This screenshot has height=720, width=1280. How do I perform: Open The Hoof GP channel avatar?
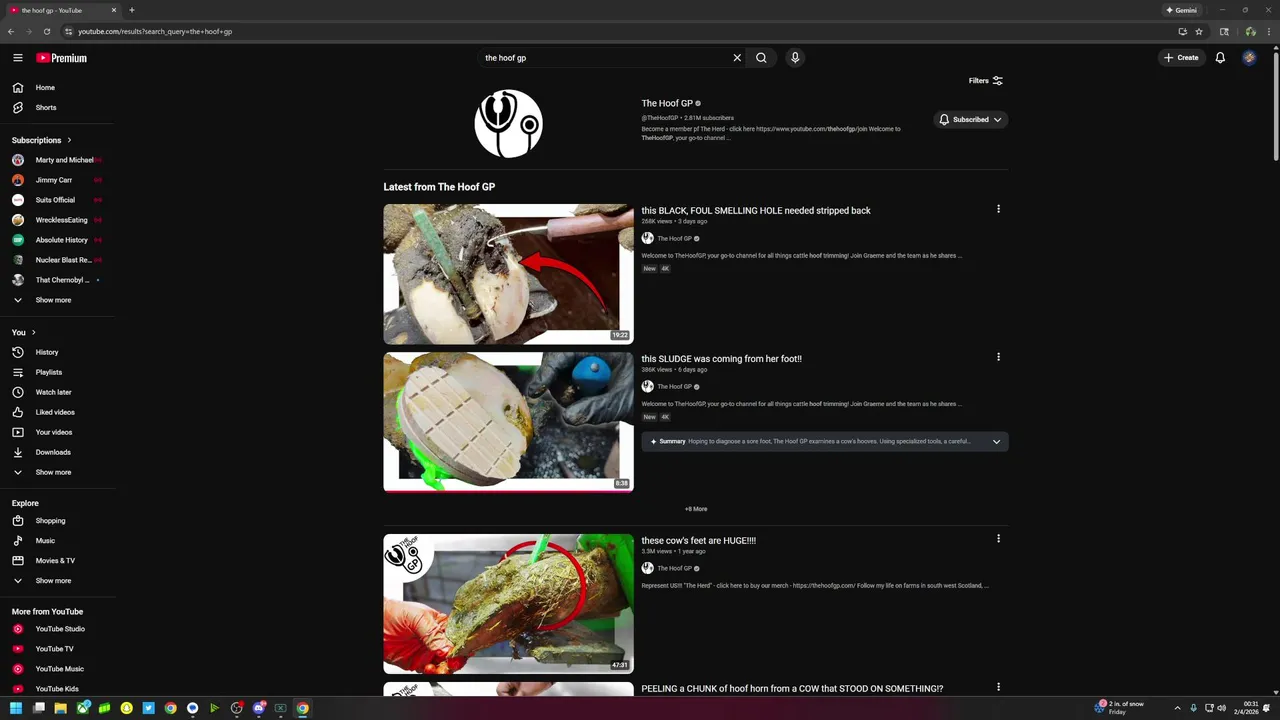coord(508,124)
